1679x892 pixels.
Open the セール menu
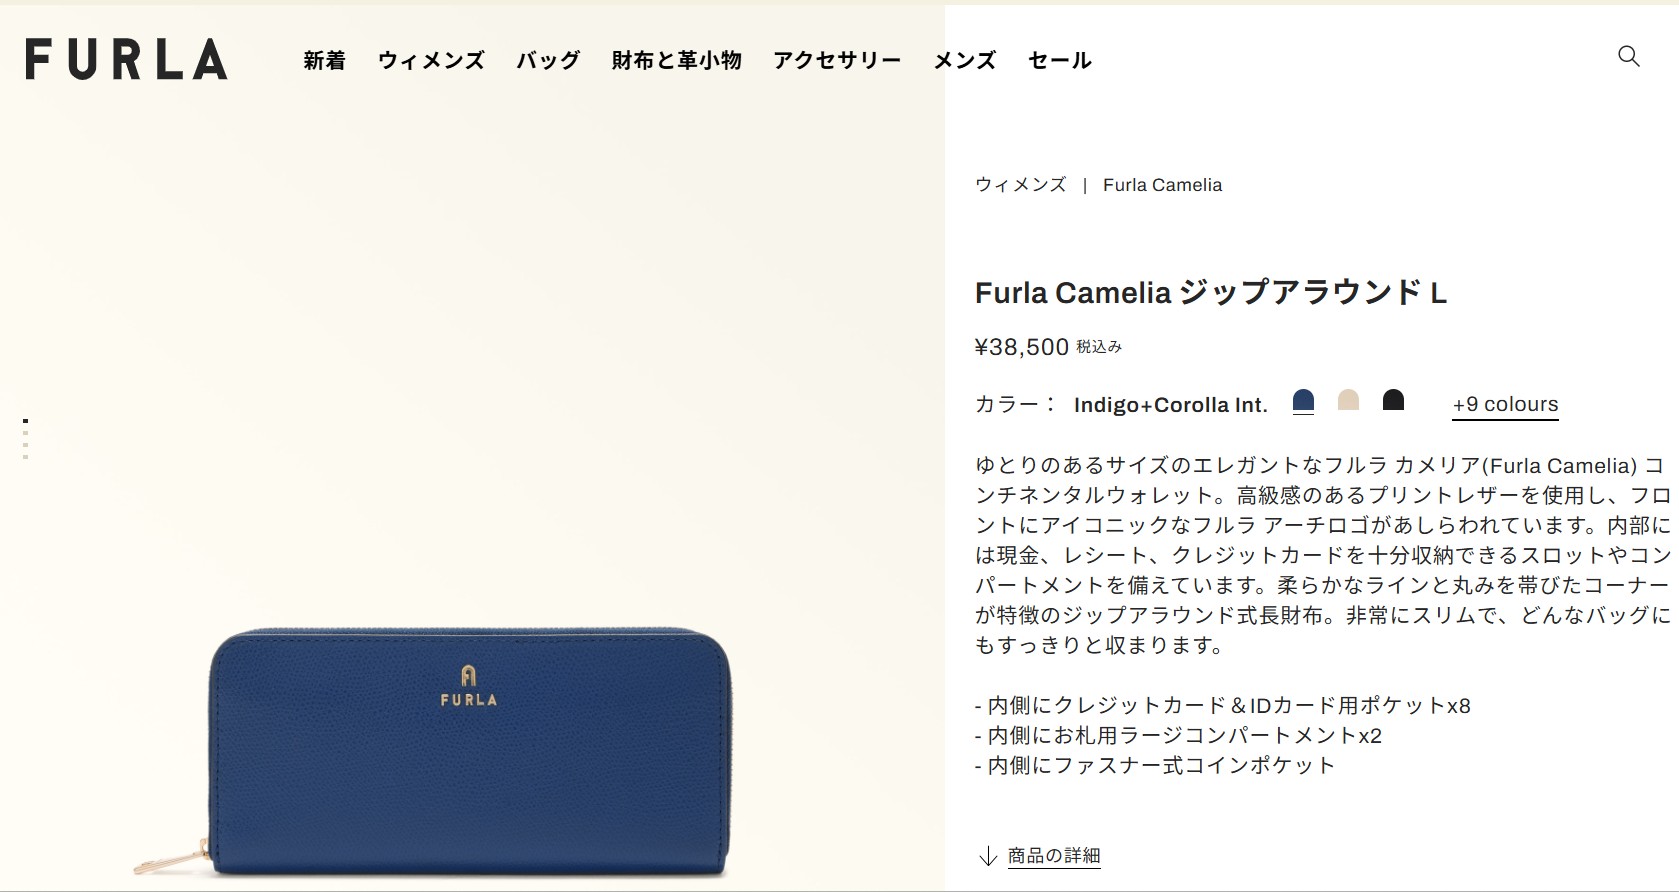(1060, 60)
